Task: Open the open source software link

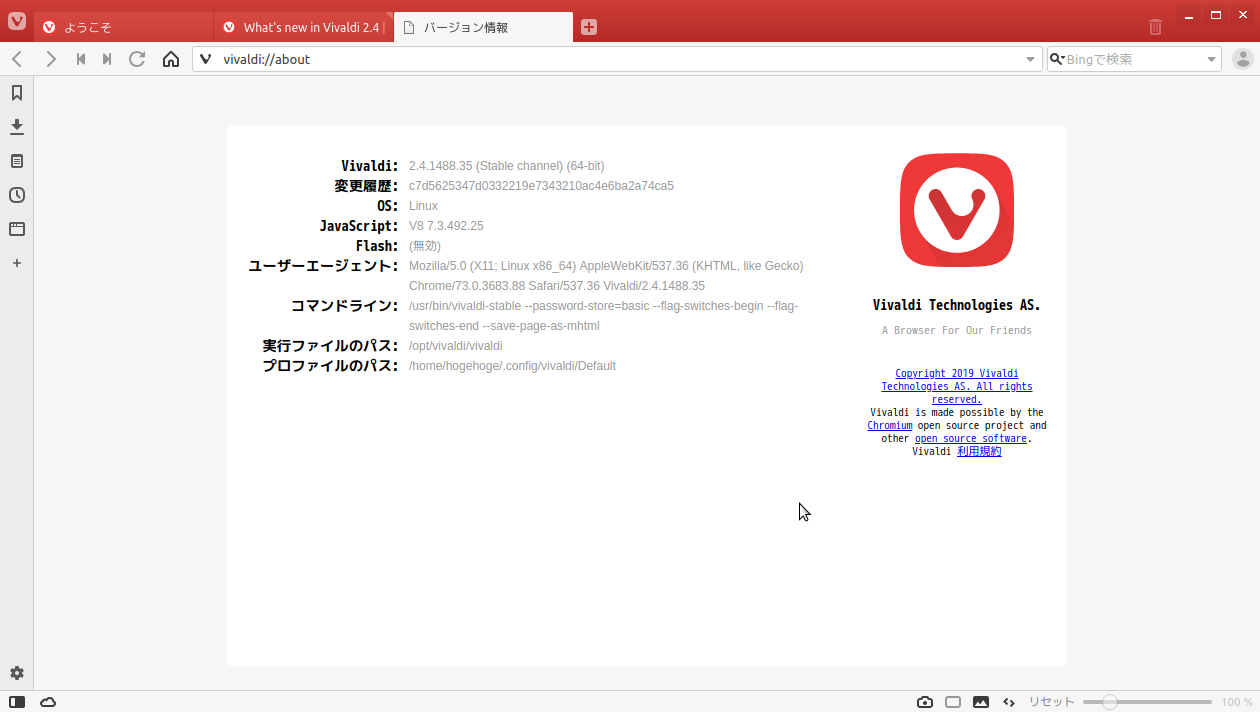Action: [x=971, y=438]
